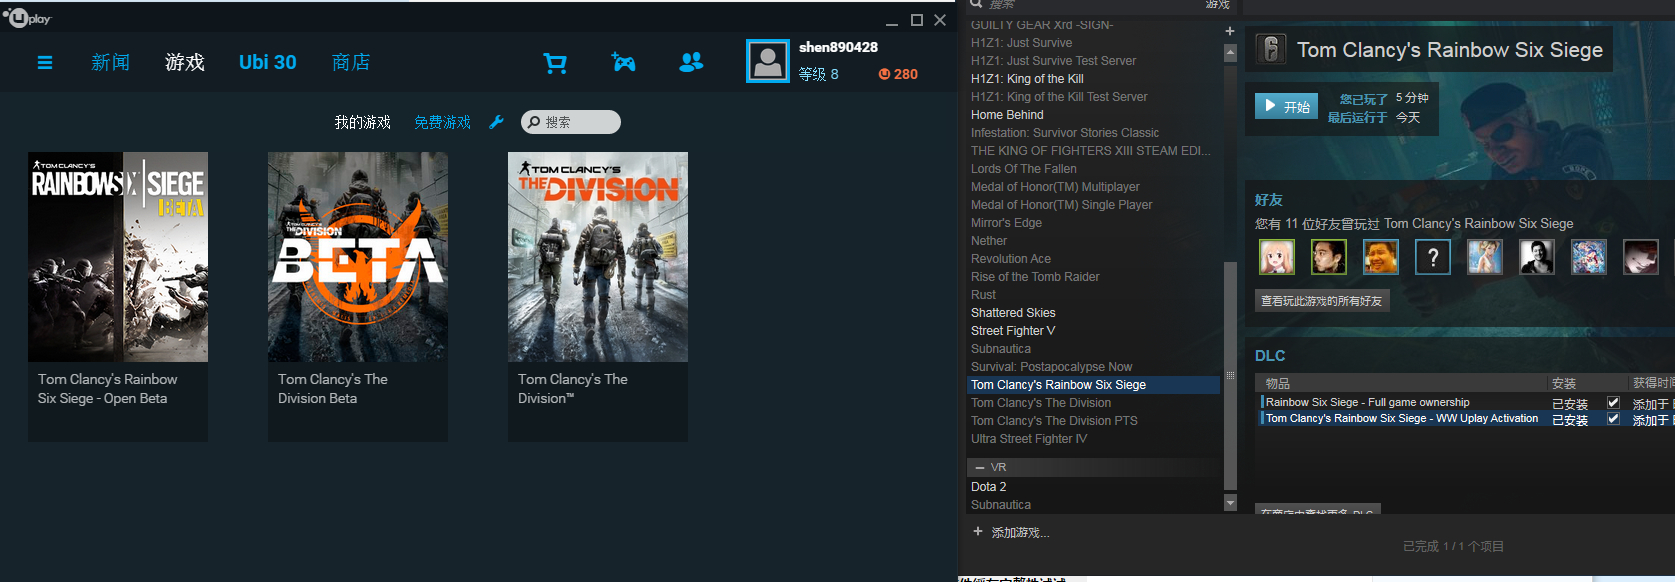Open Tom Clancy's The Division cover
This screenshot has width=1675, height=582.
point(598,257)
